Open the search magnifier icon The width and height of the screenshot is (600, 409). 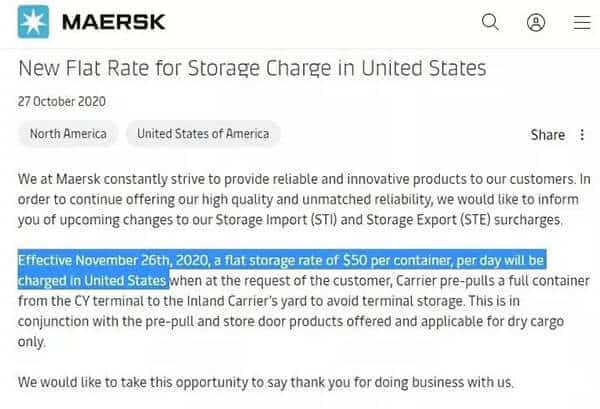[x=490, y=22]
